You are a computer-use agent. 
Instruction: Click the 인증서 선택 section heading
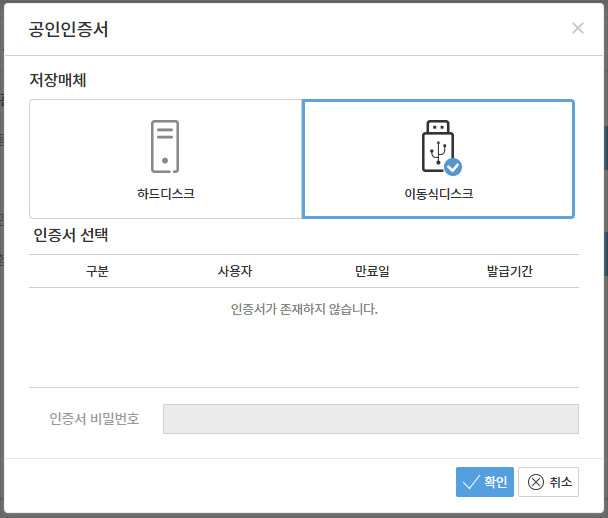point(71,236)
